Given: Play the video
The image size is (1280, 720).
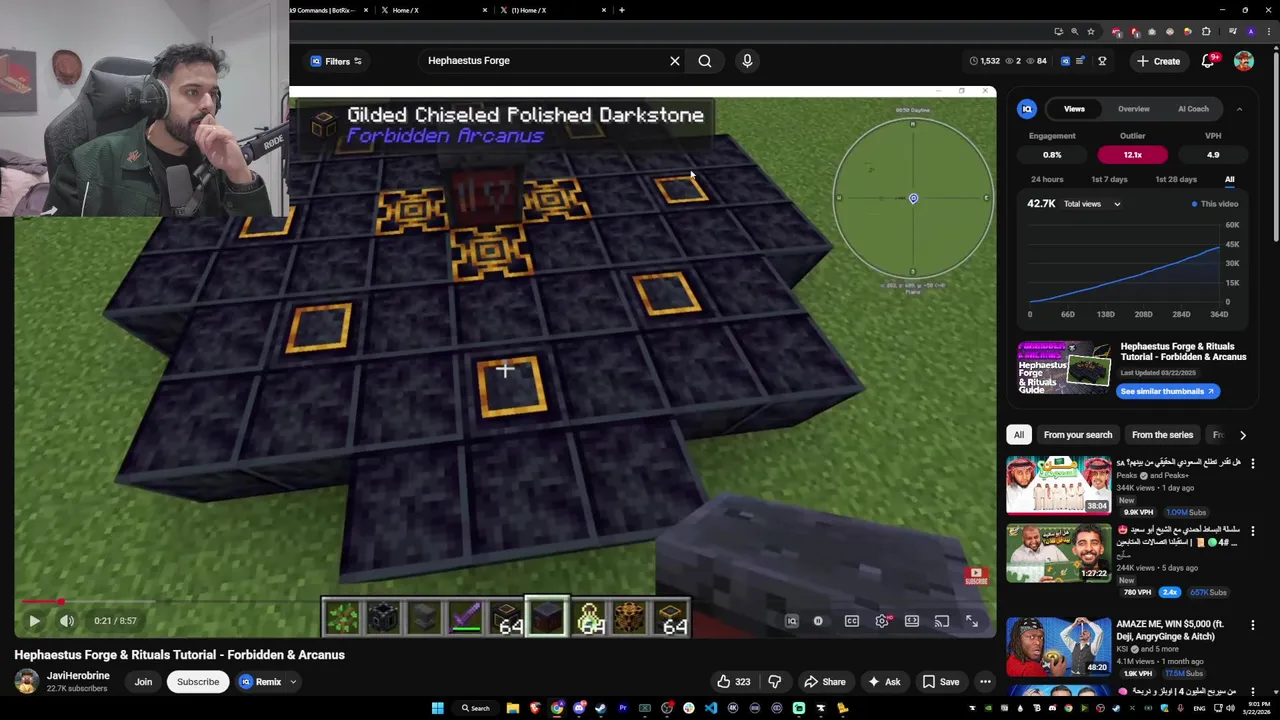Looking at the screenshot, I should point(34,621).
